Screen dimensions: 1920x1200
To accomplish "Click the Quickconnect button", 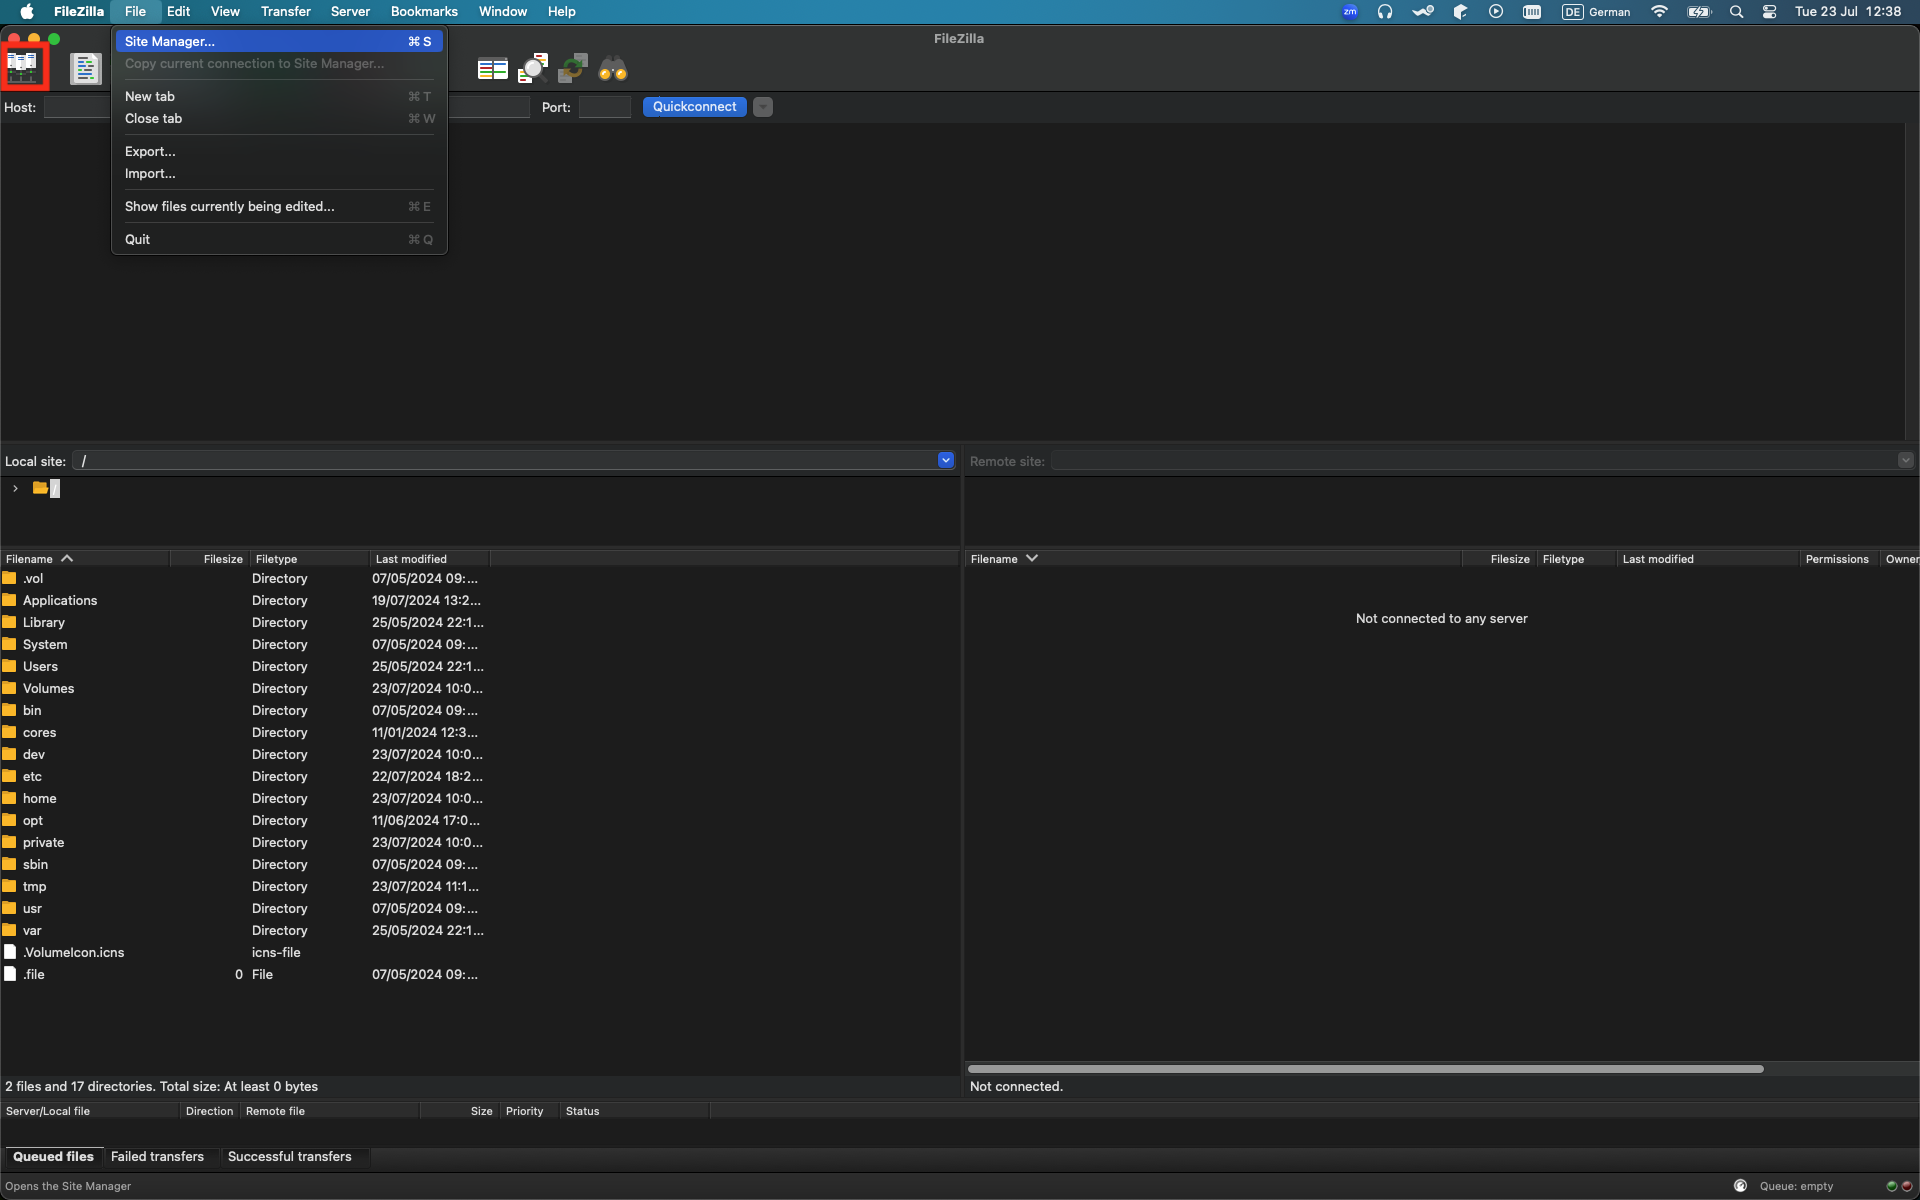I will [x=695, y=107].
